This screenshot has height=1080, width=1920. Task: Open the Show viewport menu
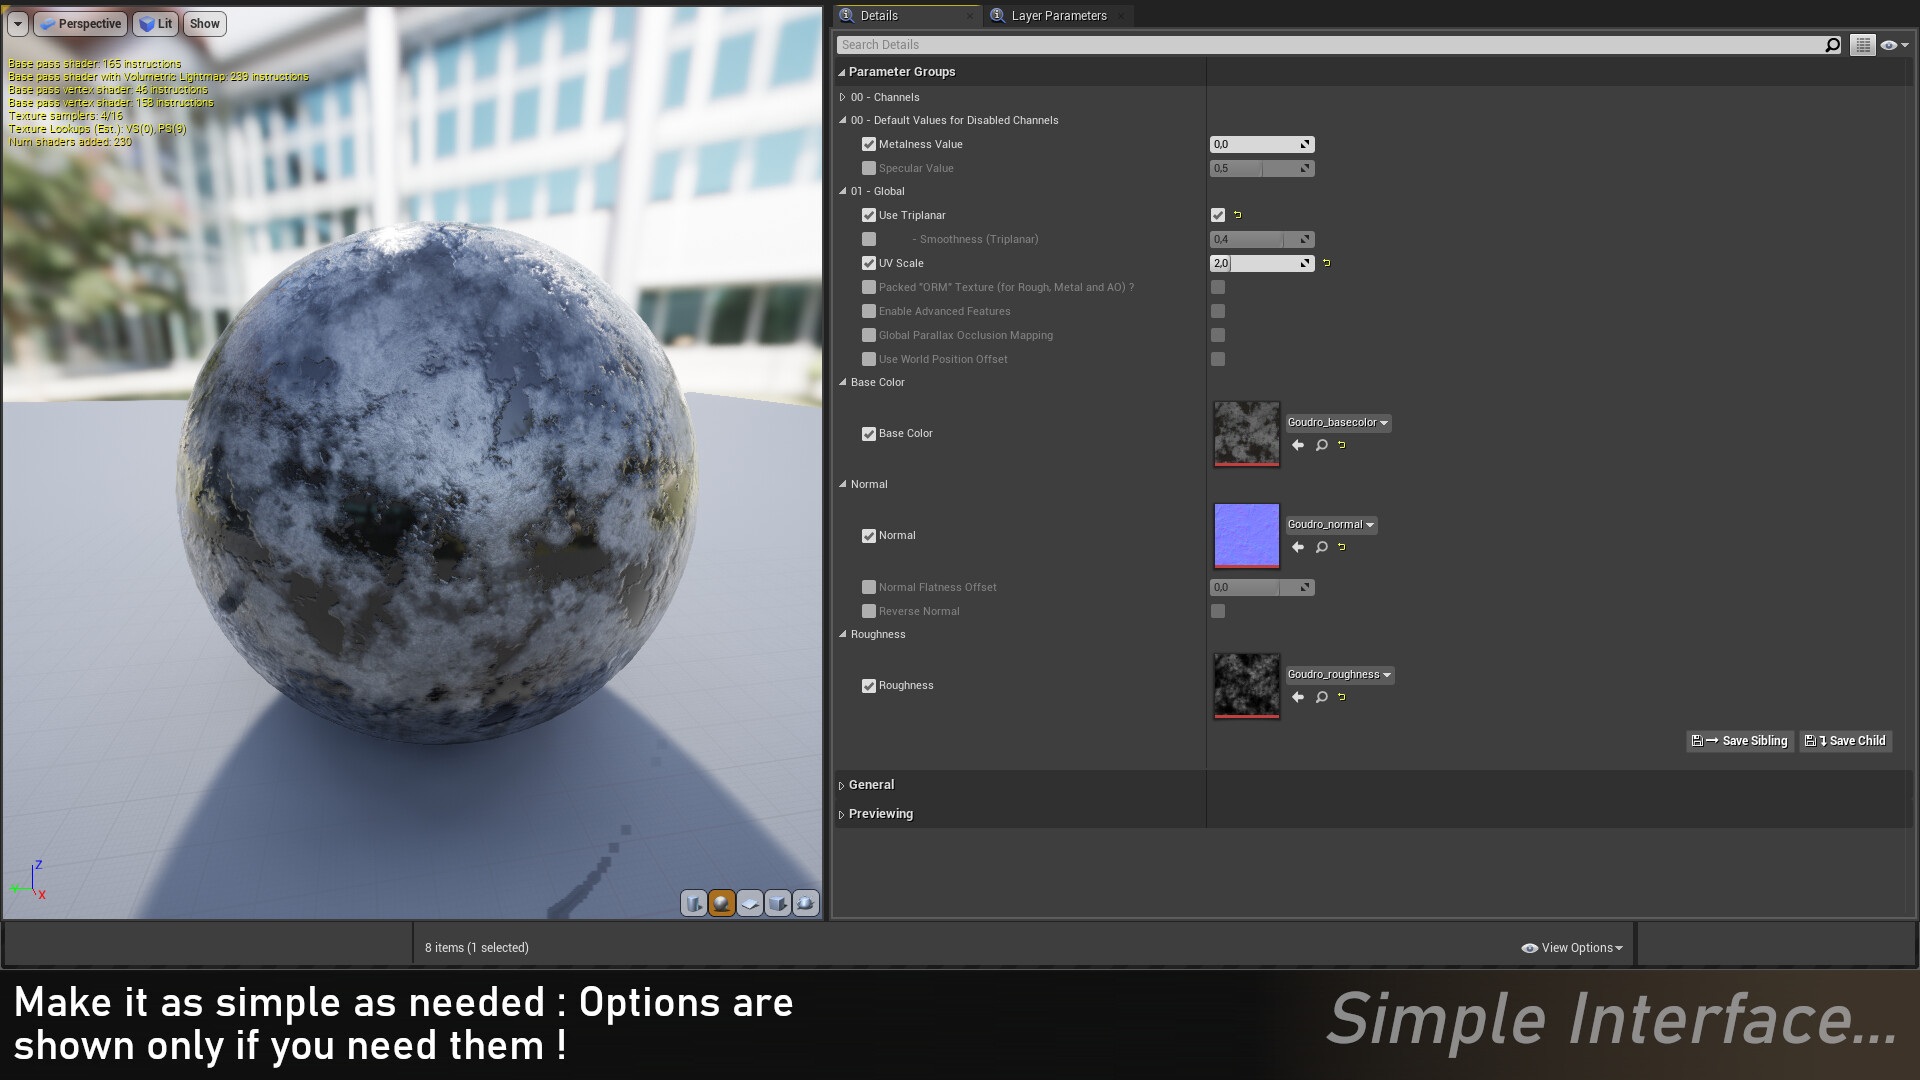pyautogui.click(x=204, y=24)
